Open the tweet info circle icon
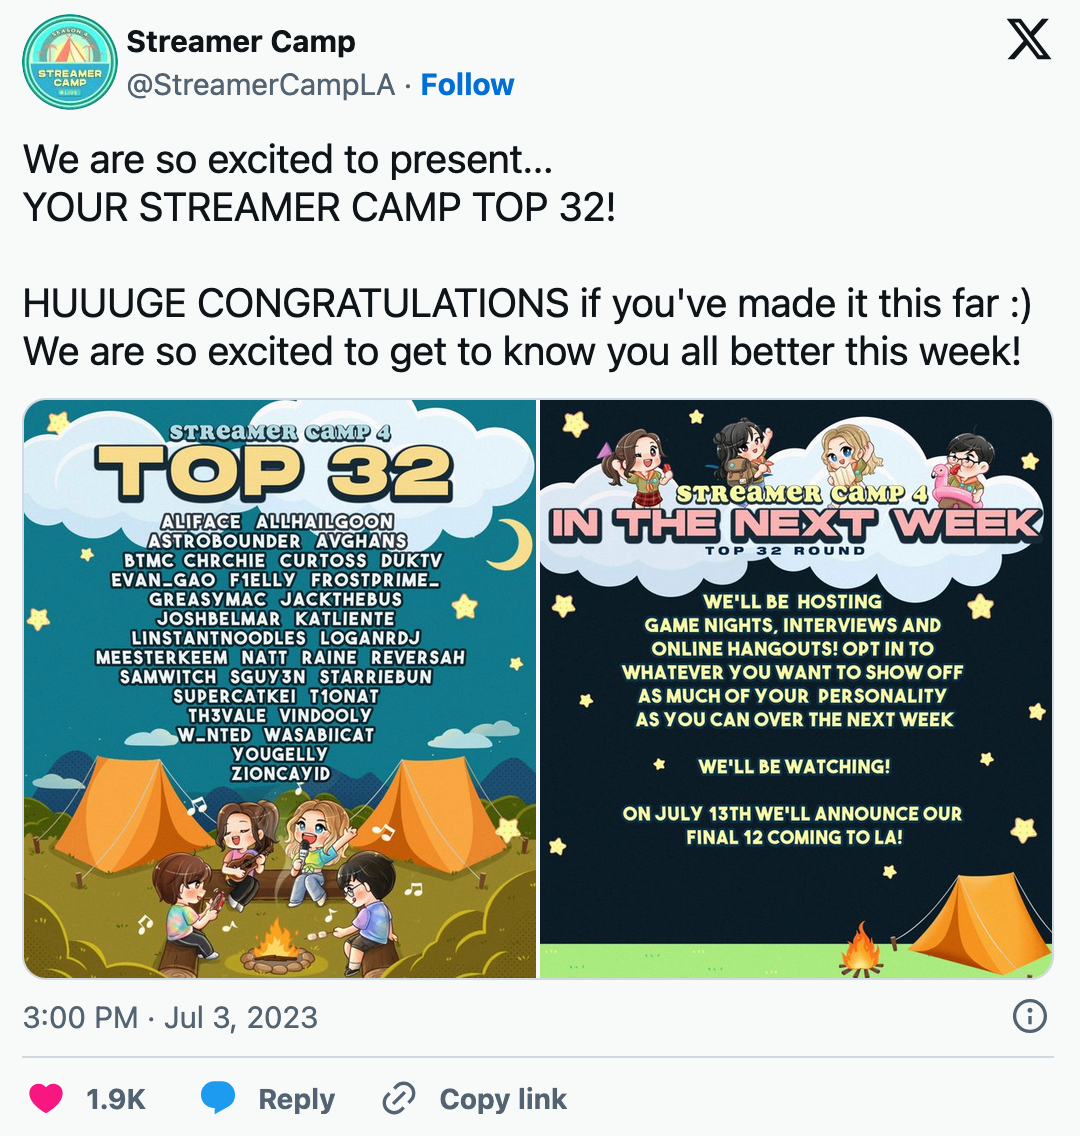 tap(1029, 1016)
